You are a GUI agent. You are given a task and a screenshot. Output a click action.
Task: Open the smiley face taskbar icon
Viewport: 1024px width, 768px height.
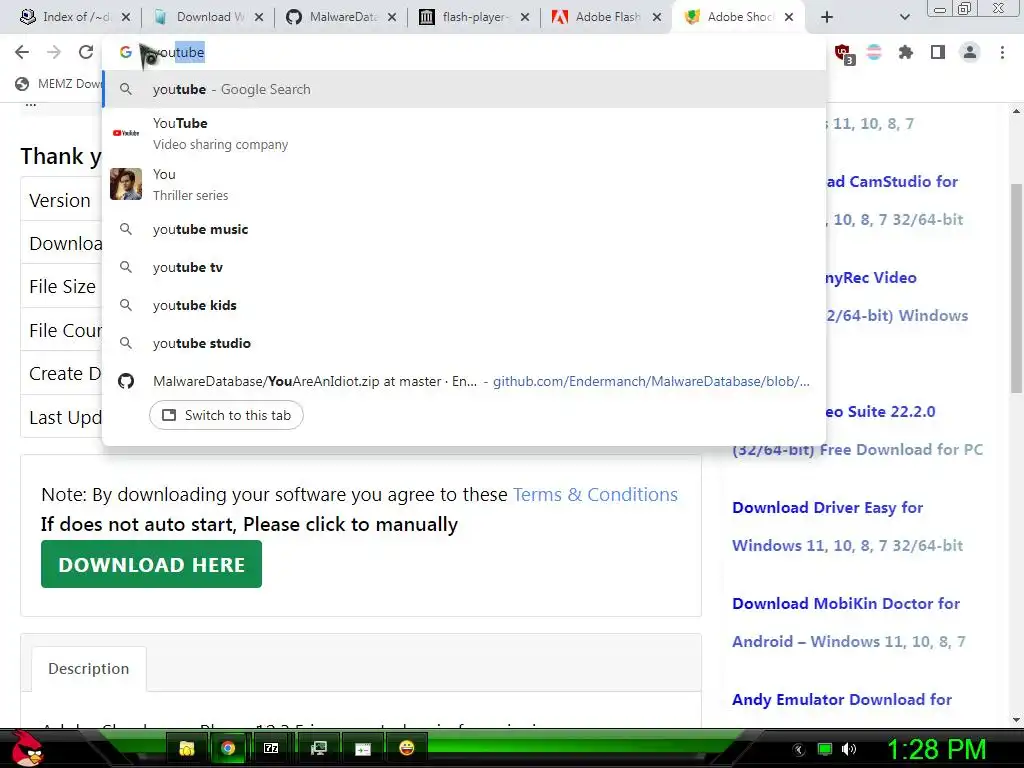[406, 748]
